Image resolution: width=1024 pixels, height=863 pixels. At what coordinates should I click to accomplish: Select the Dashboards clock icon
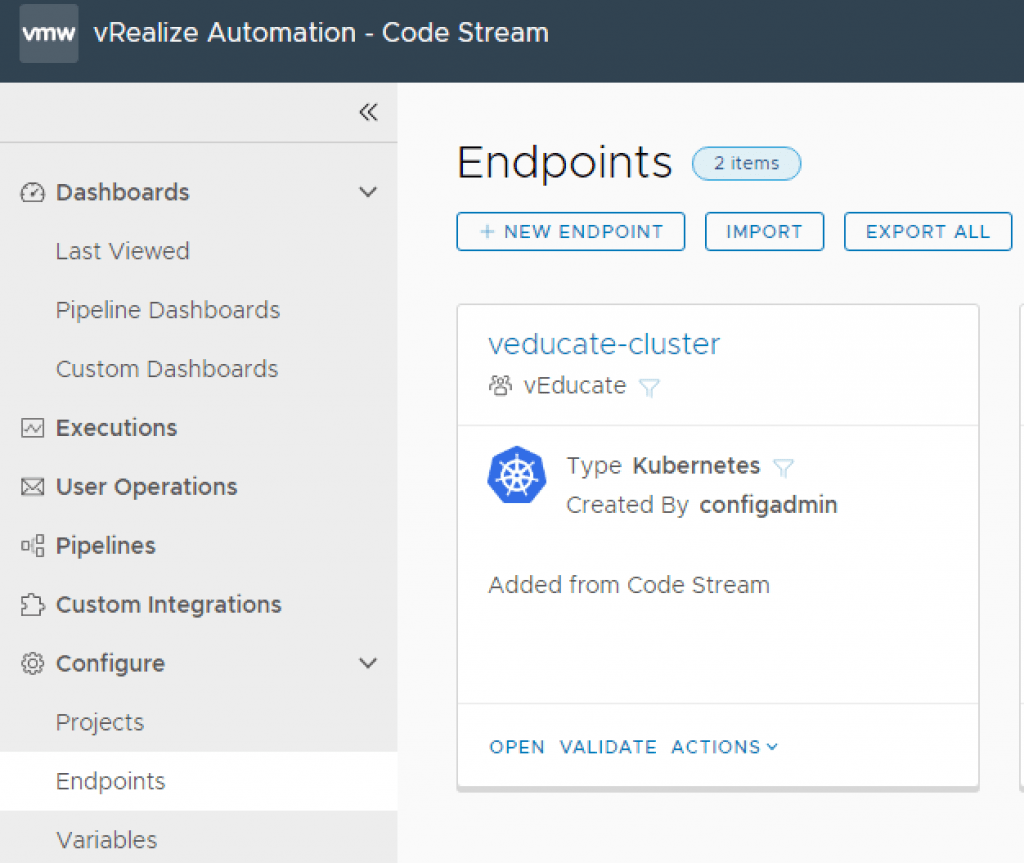click(x=32, y=192)
